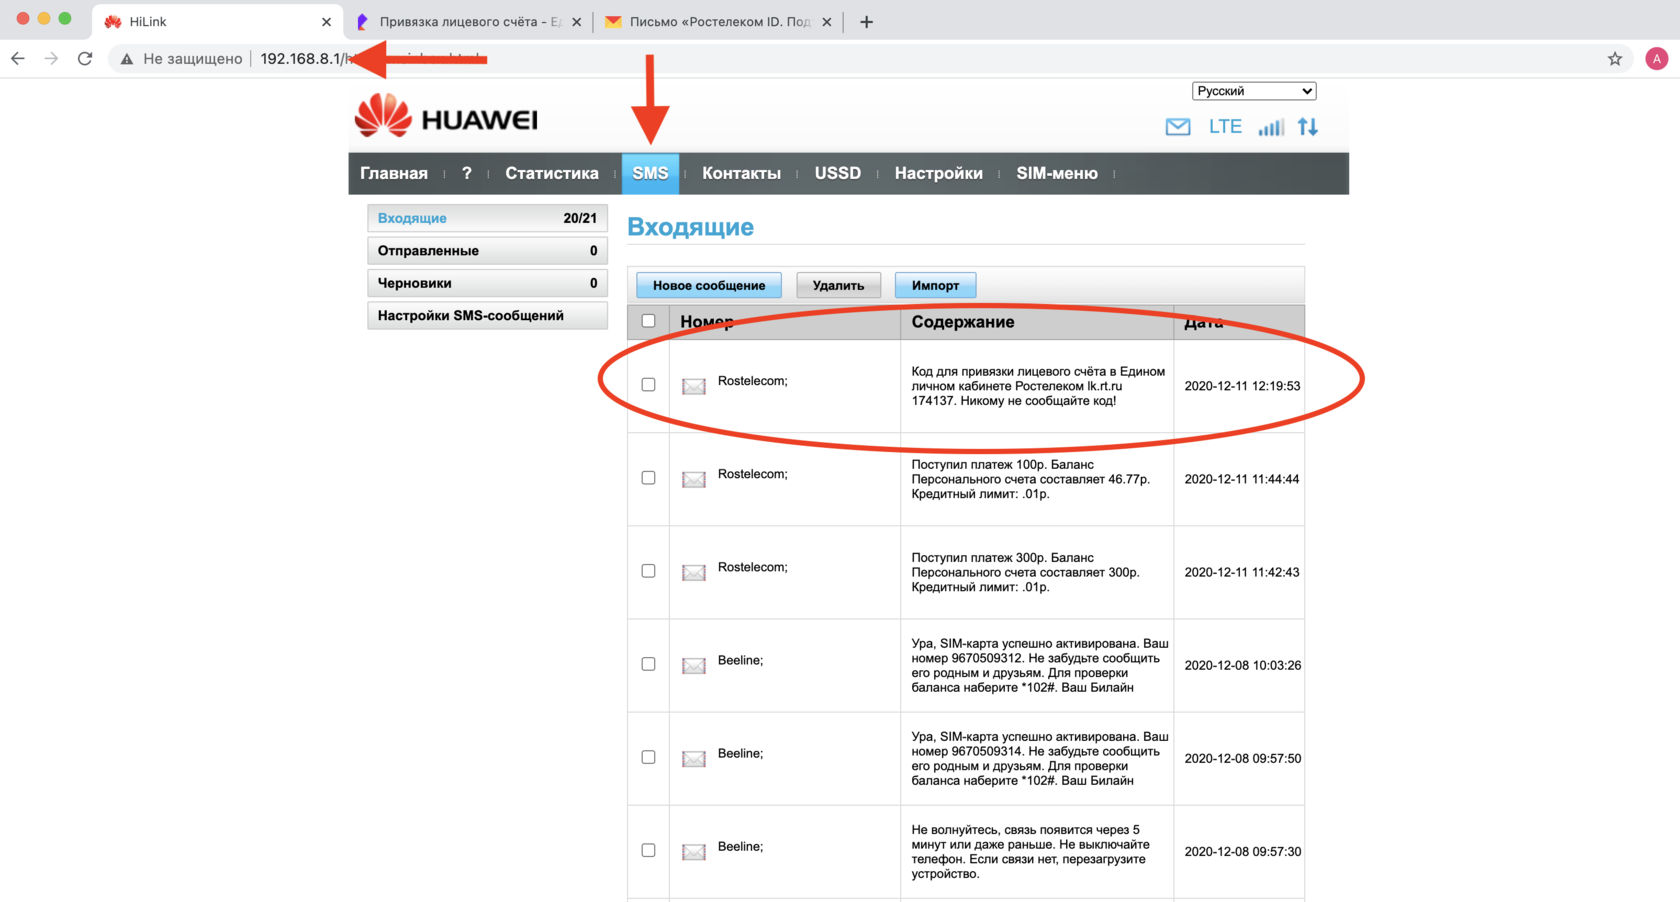Click date 2020-12-08 10:03:26
This screenshot has width=1680, height=902.
point(1243,665)
